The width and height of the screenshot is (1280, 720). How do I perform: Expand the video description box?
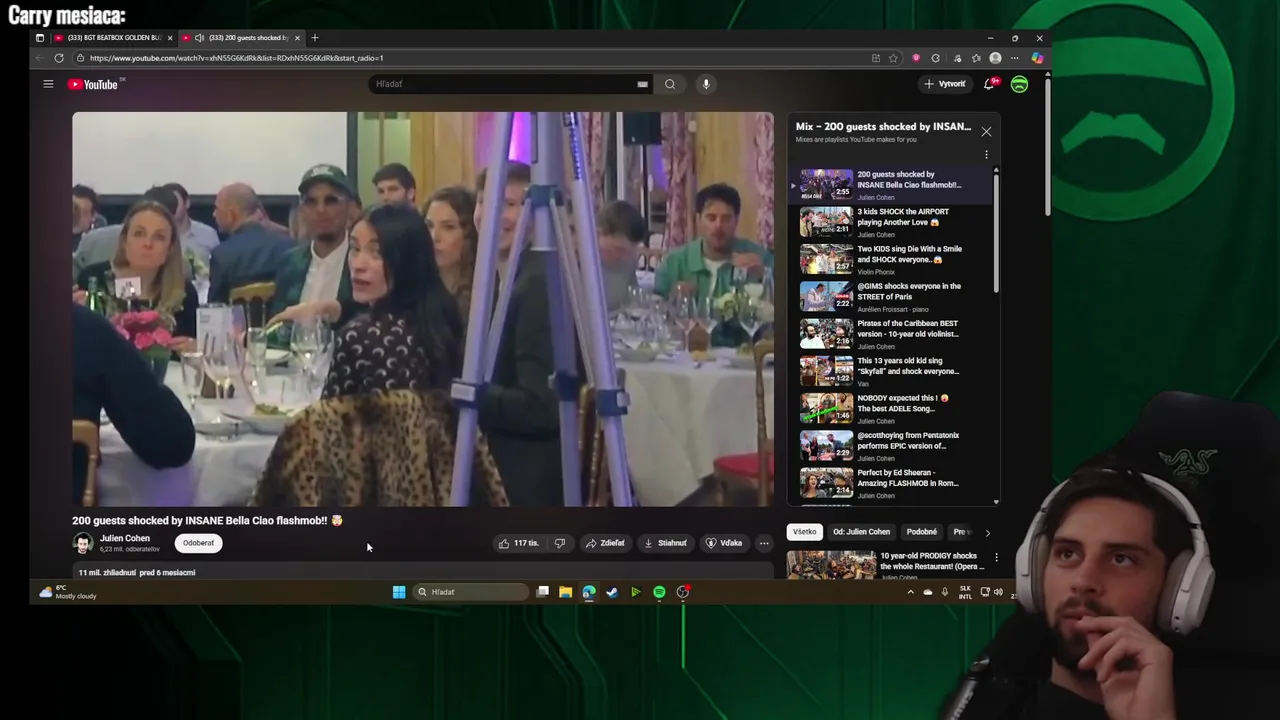(x=423, y=572)
